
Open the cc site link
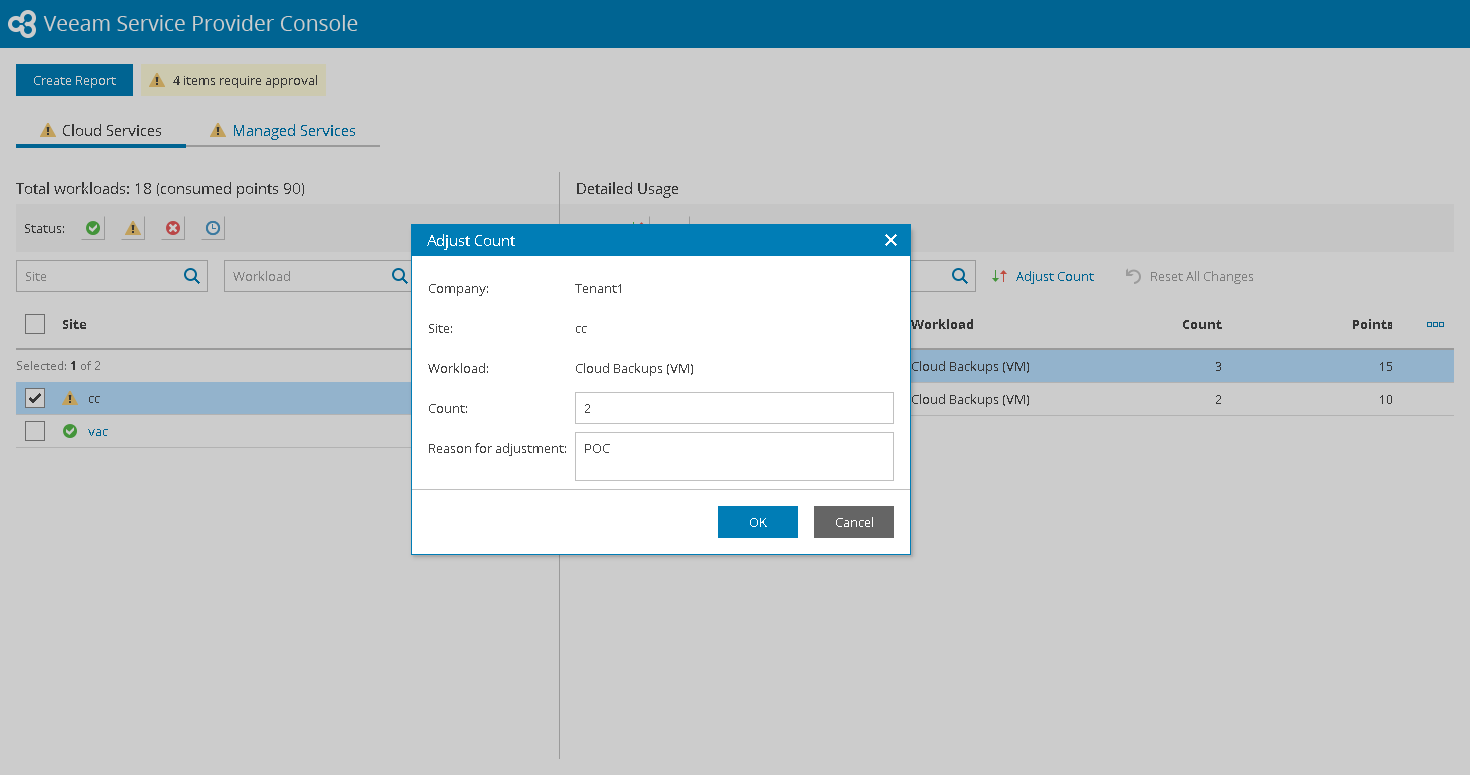pyautogui.click(x=94, y=398)
